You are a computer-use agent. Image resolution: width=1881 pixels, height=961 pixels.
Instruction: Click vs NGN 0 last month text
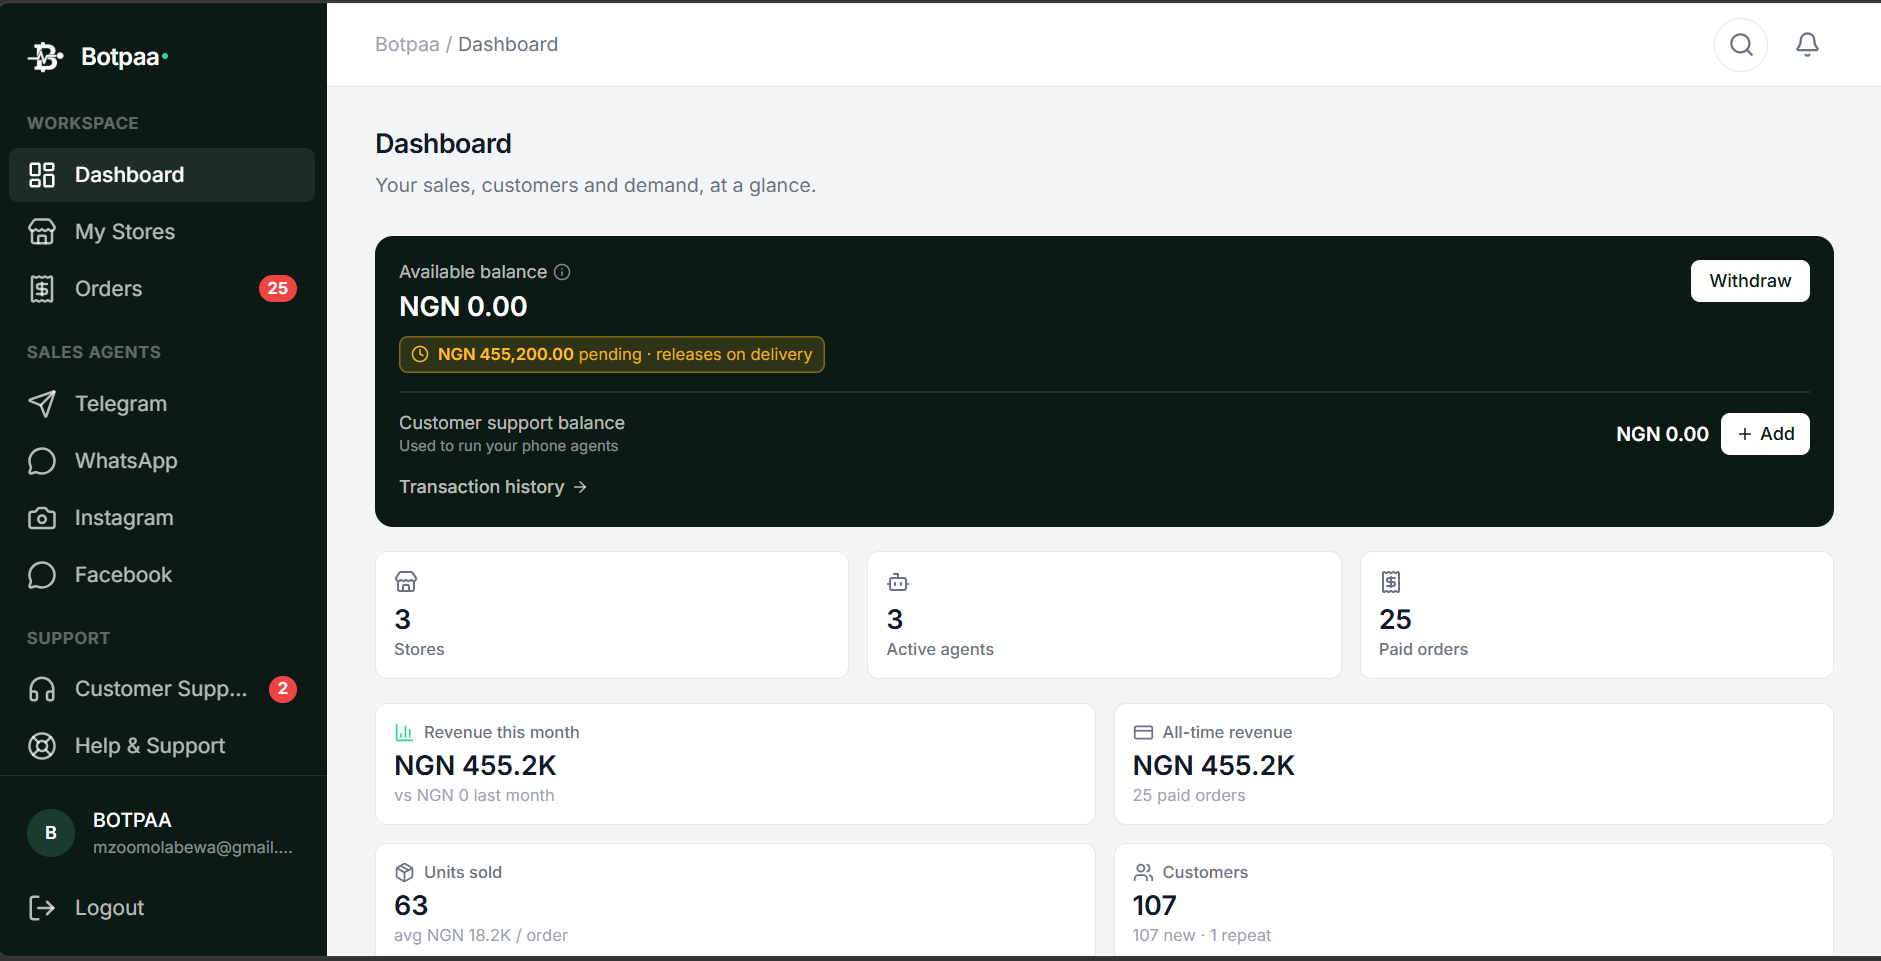pos(474,796)
